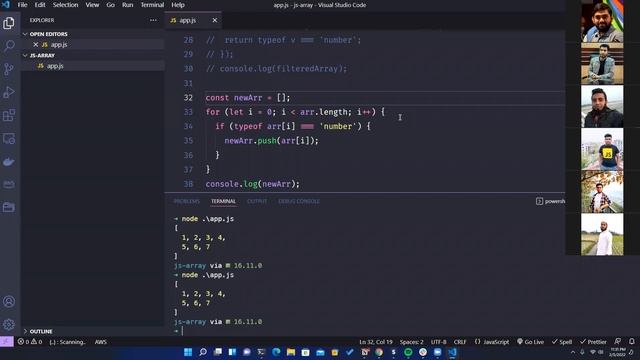
Task: Open the Run menu
Action: coord(128,5)
